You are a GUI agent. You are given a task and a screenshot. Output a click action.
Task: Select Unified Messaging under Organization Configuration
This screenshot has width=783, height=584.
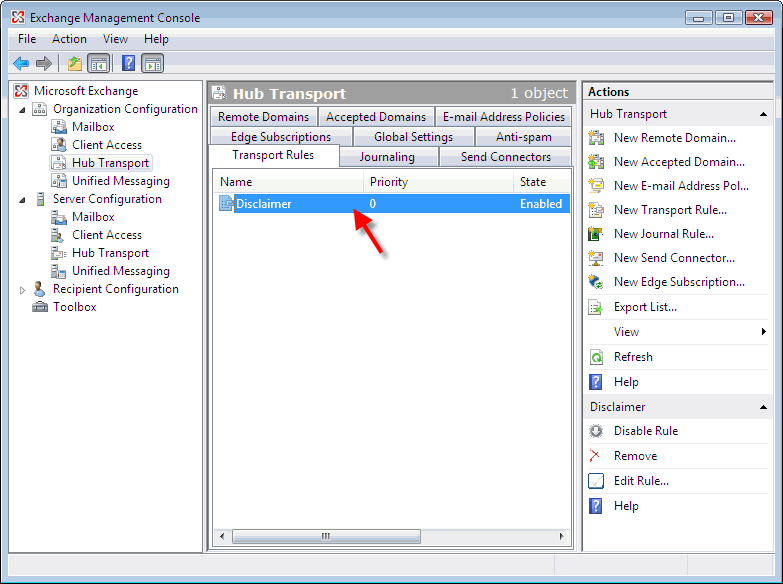121,181
